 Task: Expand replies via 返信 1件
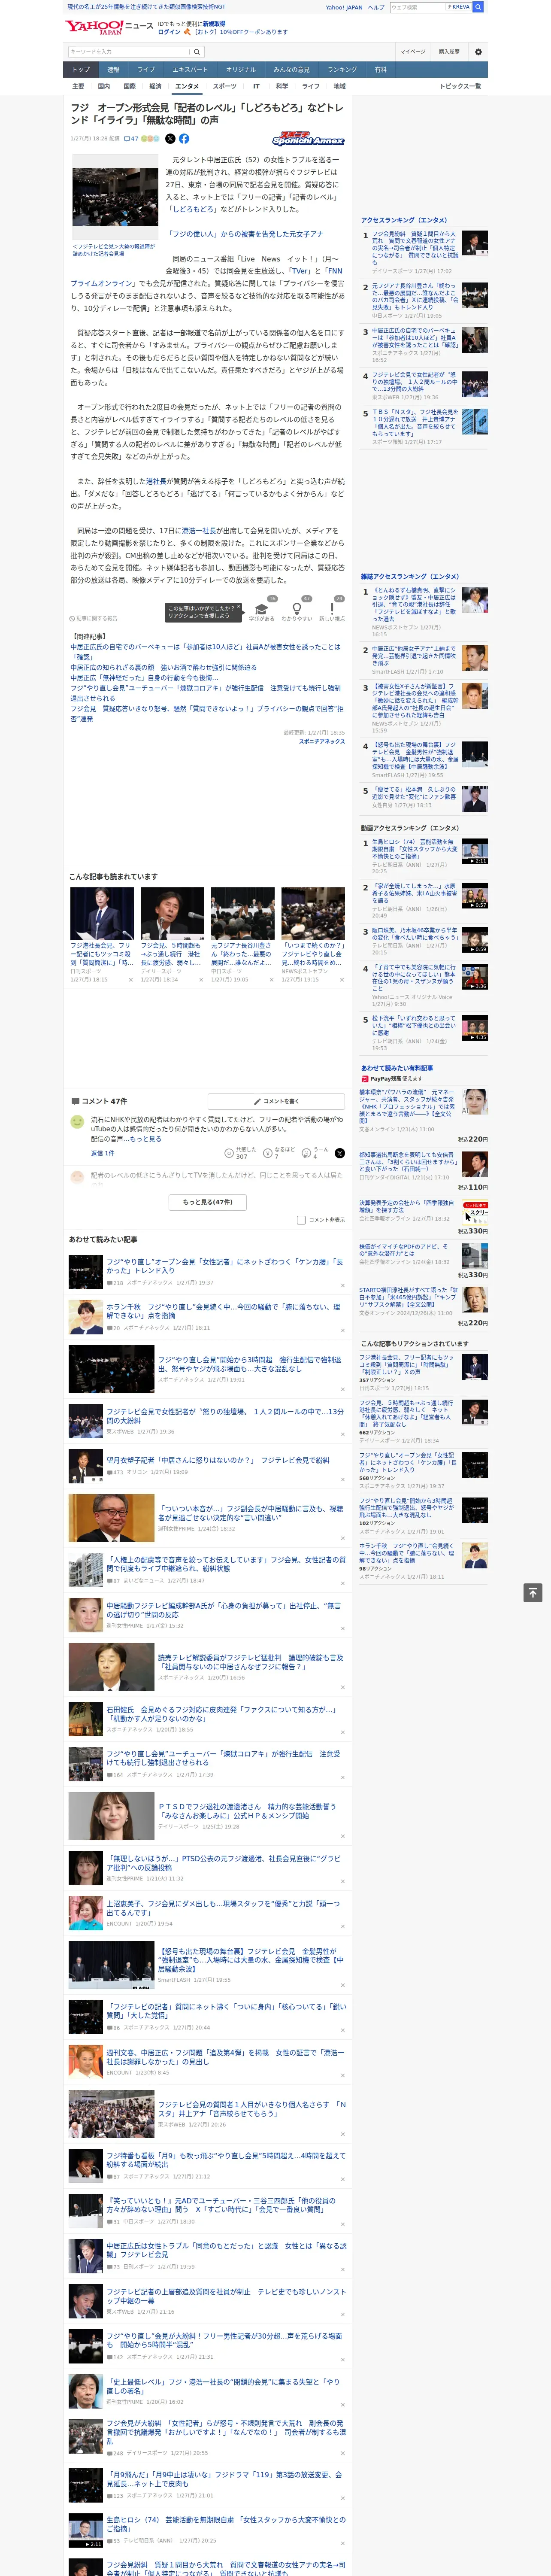point(103,1153)
